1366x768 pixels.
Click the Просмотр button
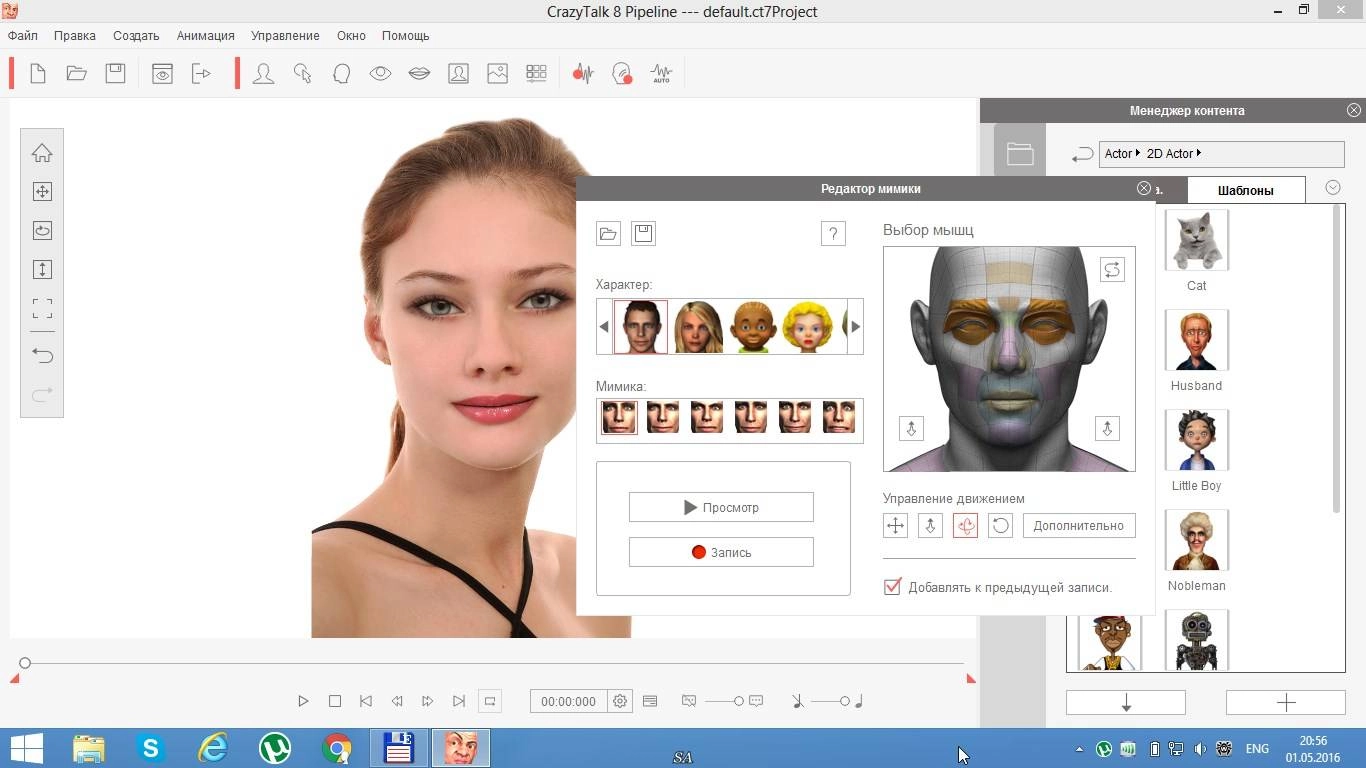tap(721, 507)
